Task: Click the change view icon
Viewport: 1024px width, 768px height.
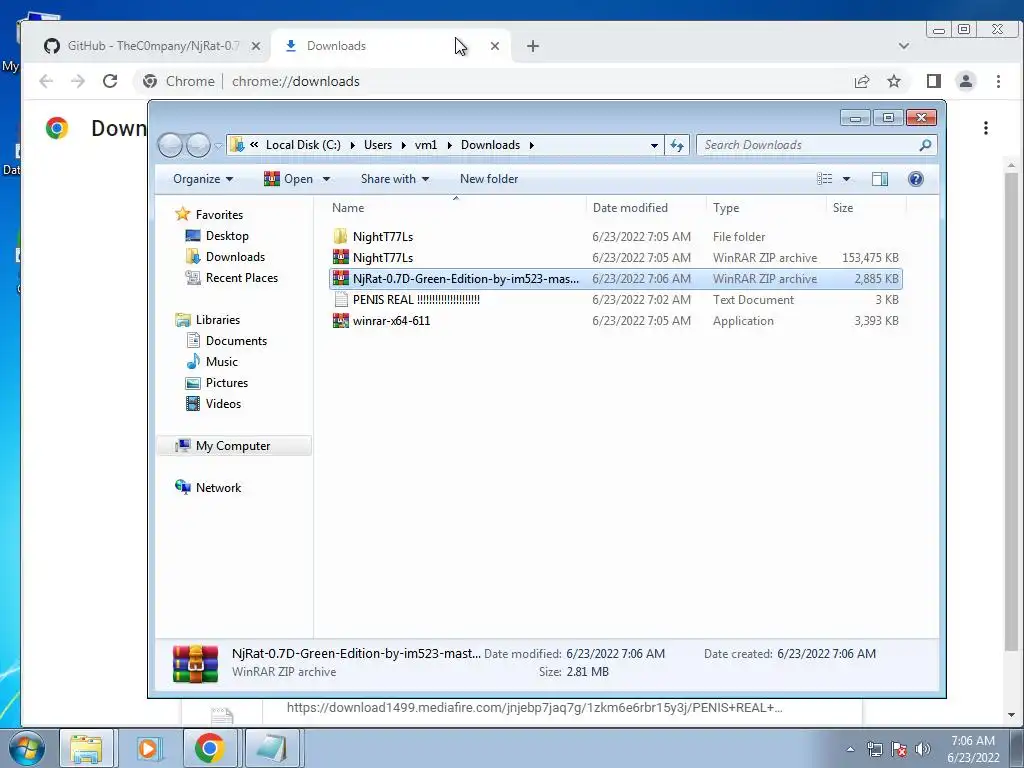Action: click(825, 179)
